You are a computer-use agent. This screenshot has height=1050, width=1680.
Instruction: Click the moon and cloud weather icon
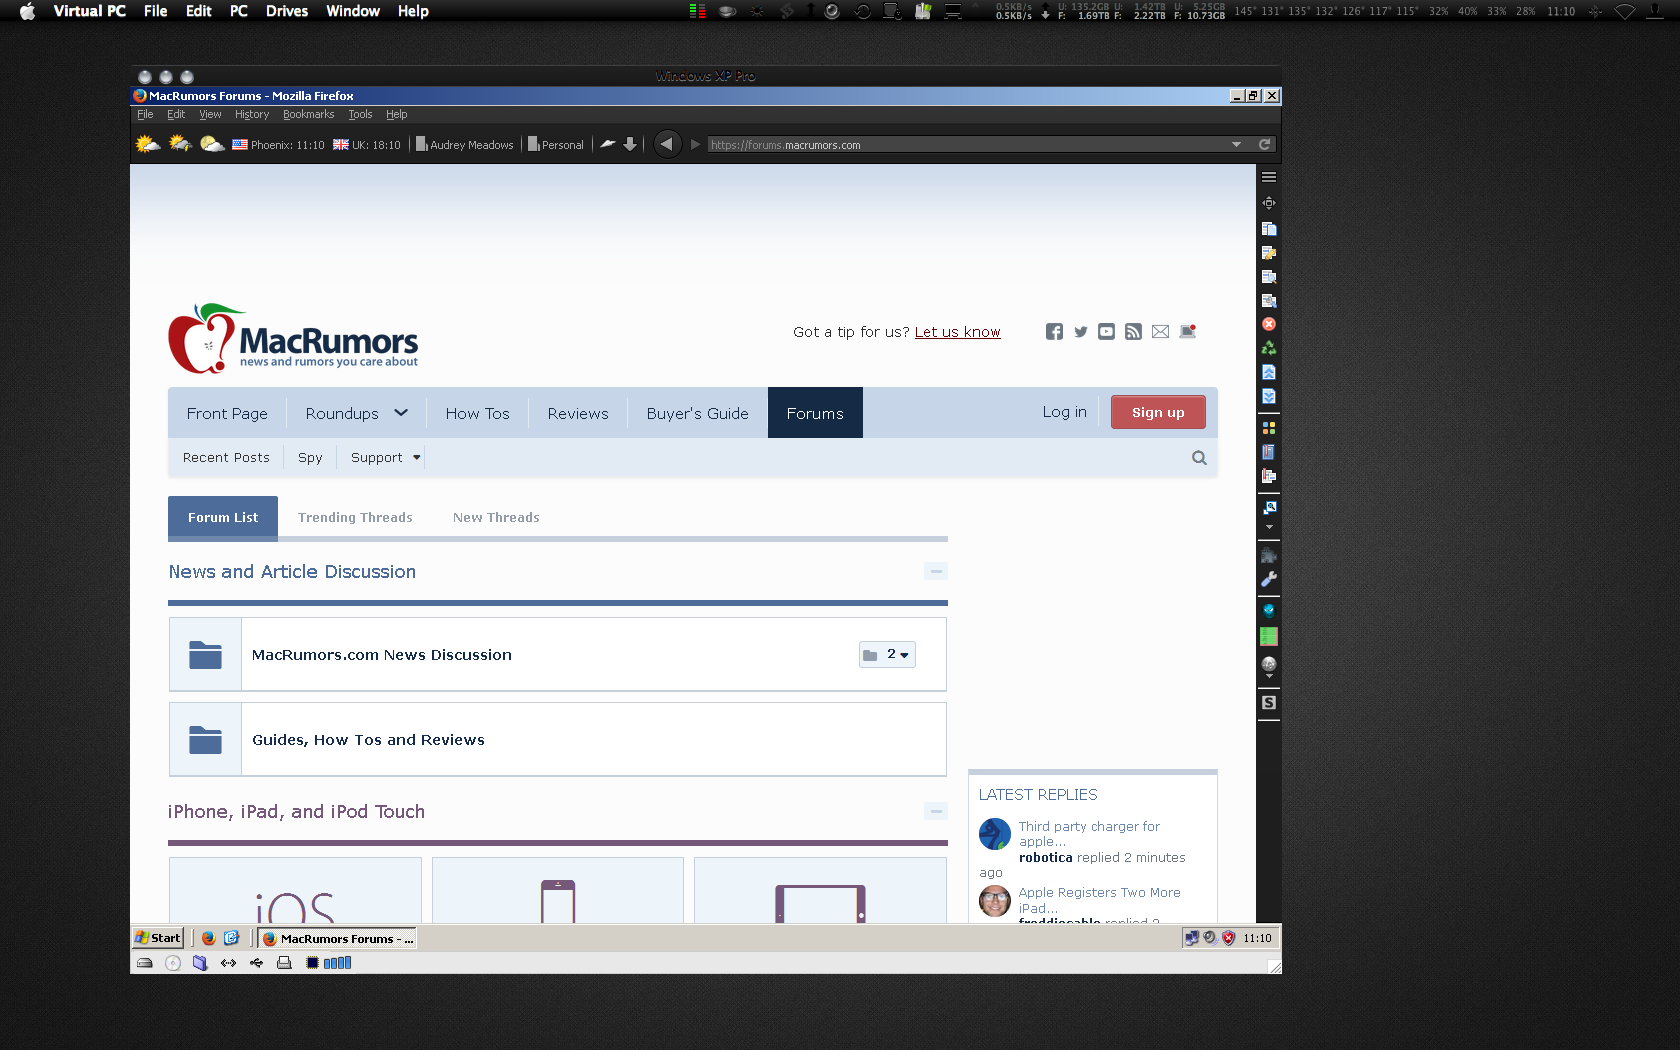pos(212,144)
